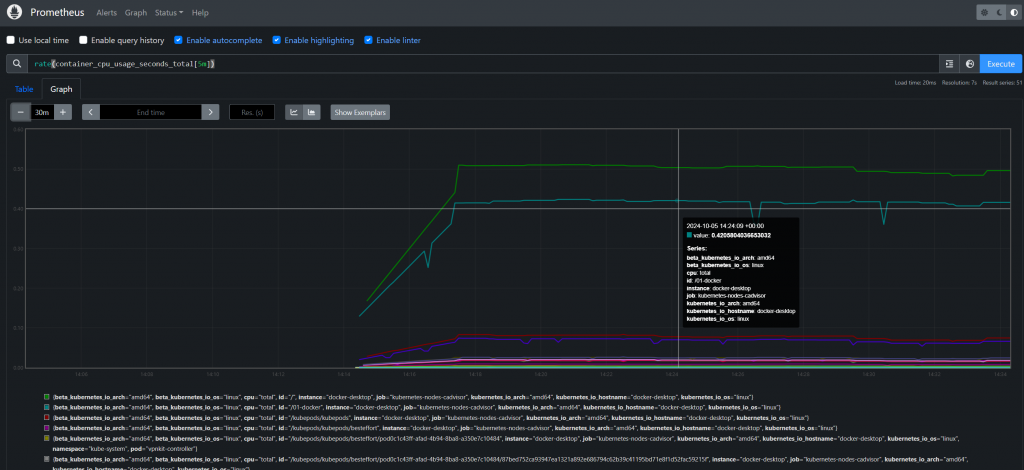Click the Res. (s) resolution field

pos(252,112)
